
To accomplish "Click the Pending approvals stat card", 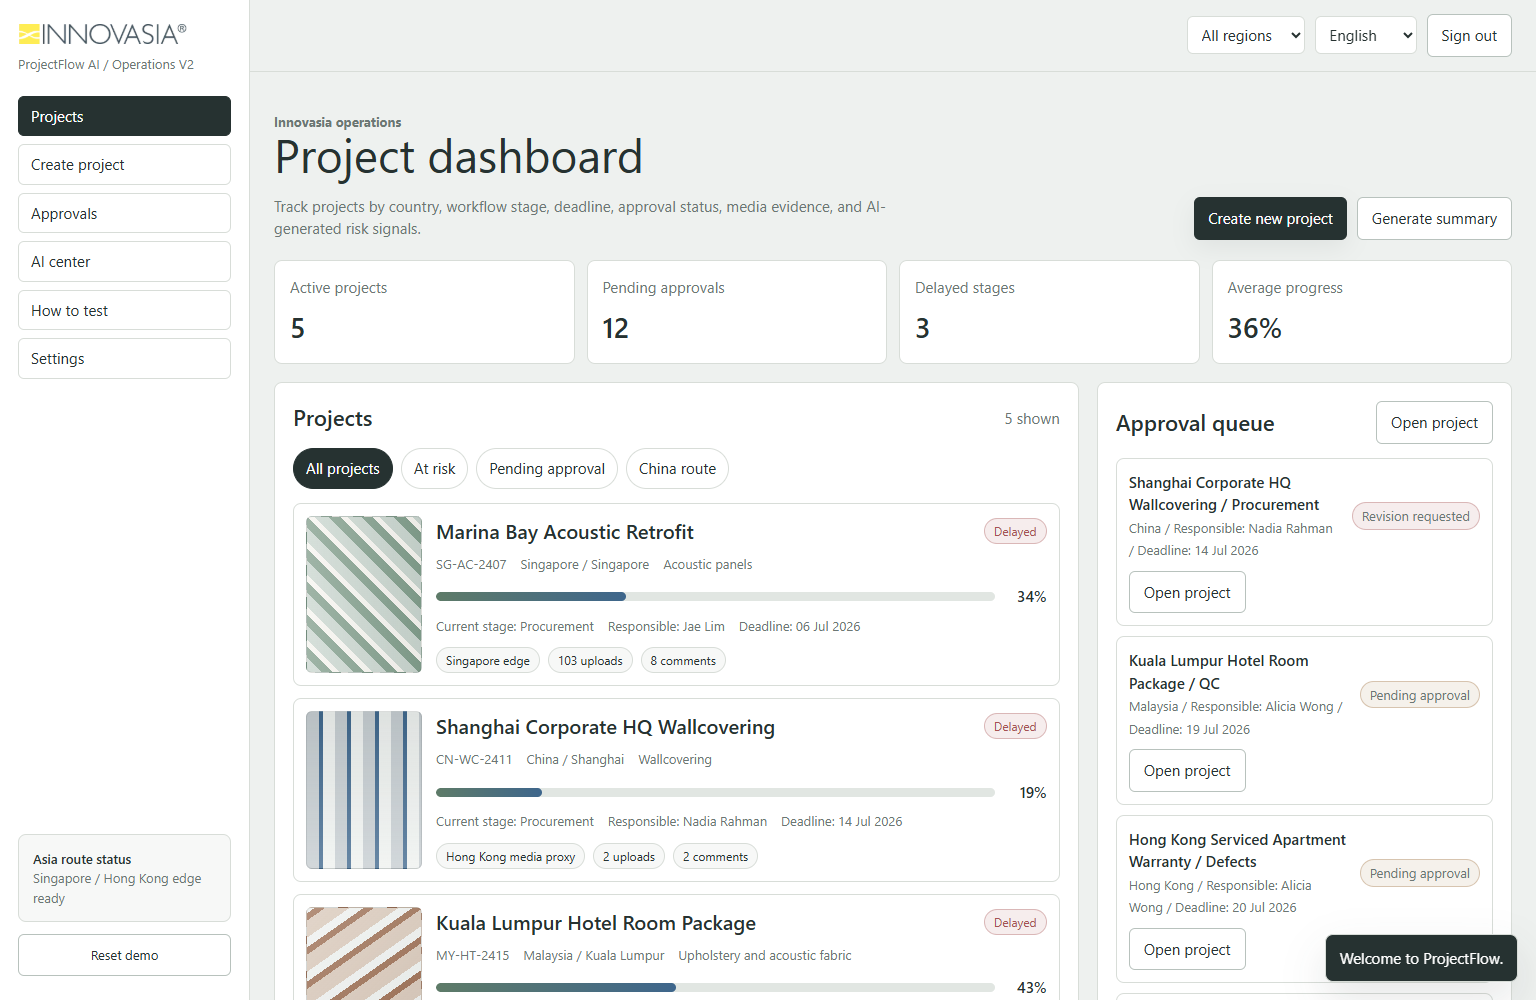I will [x=737, y=312].
